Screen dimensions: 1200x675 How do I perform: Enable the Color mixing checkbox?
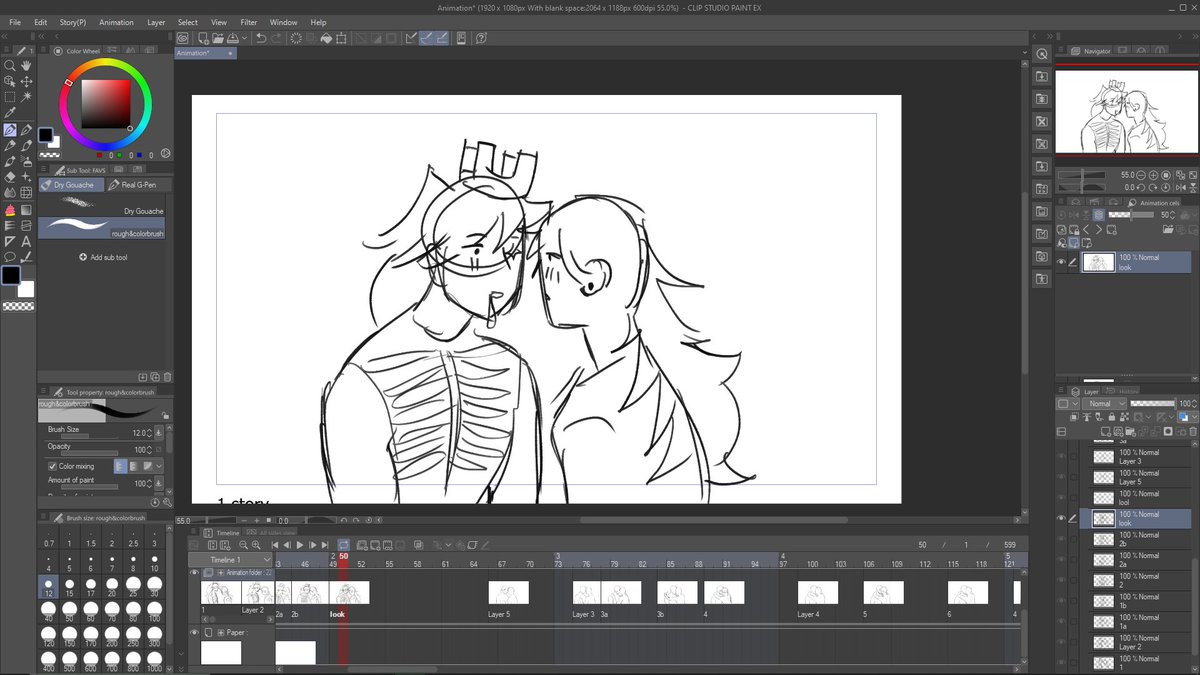click(x=53, y=466)
